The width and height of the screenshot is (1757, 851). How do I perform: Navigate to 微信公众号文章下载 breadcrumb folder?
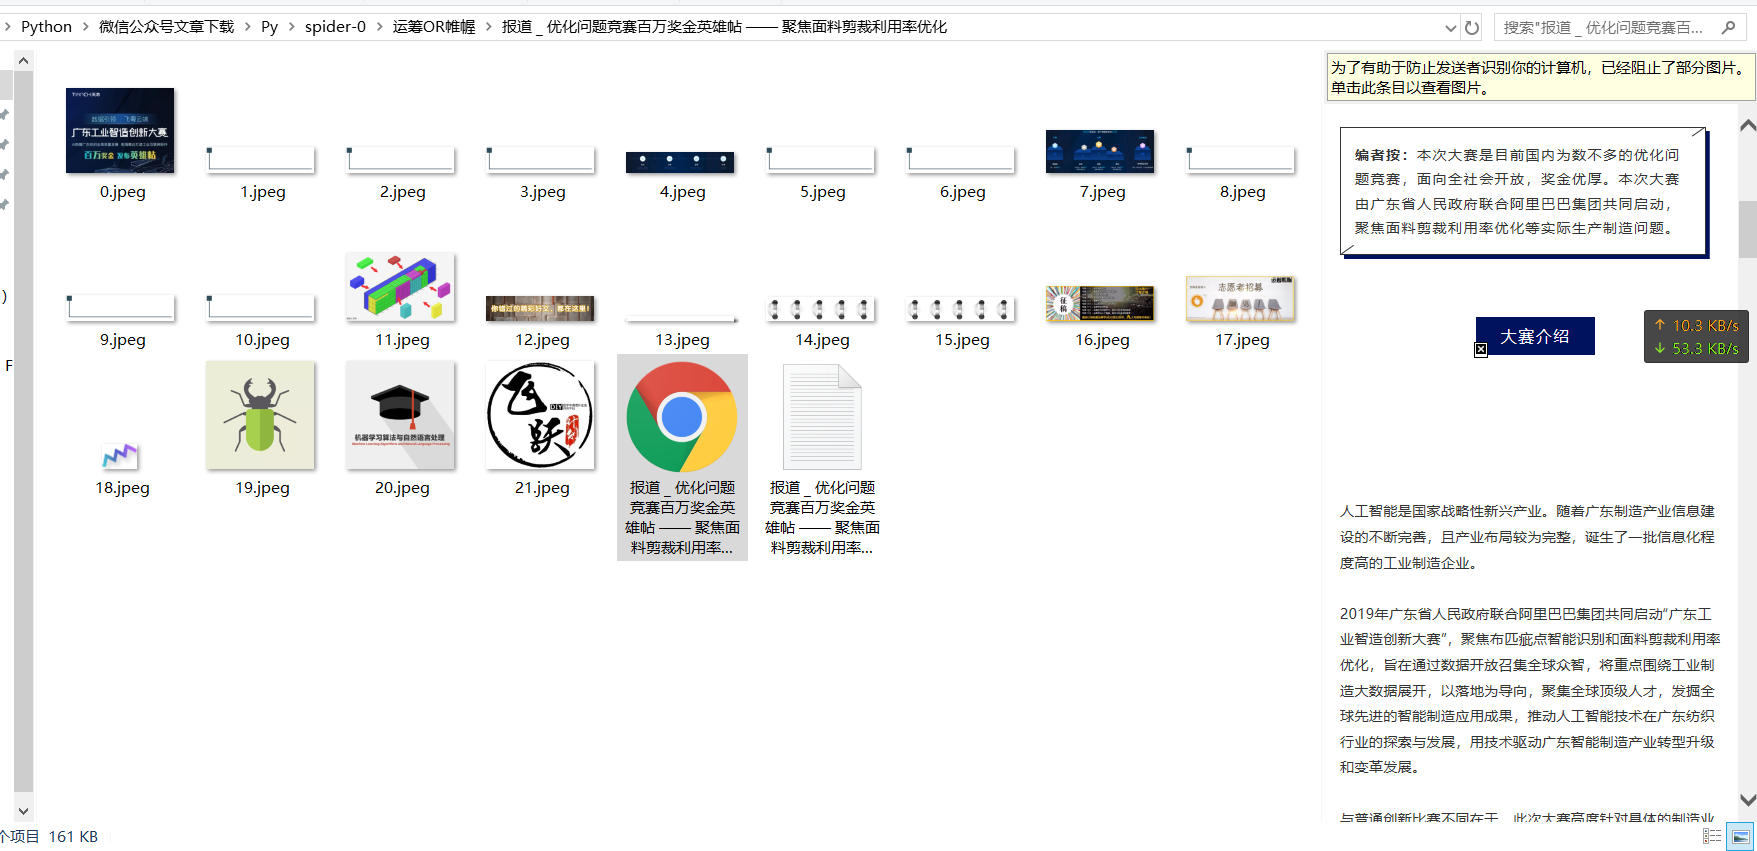coord(166,27)
